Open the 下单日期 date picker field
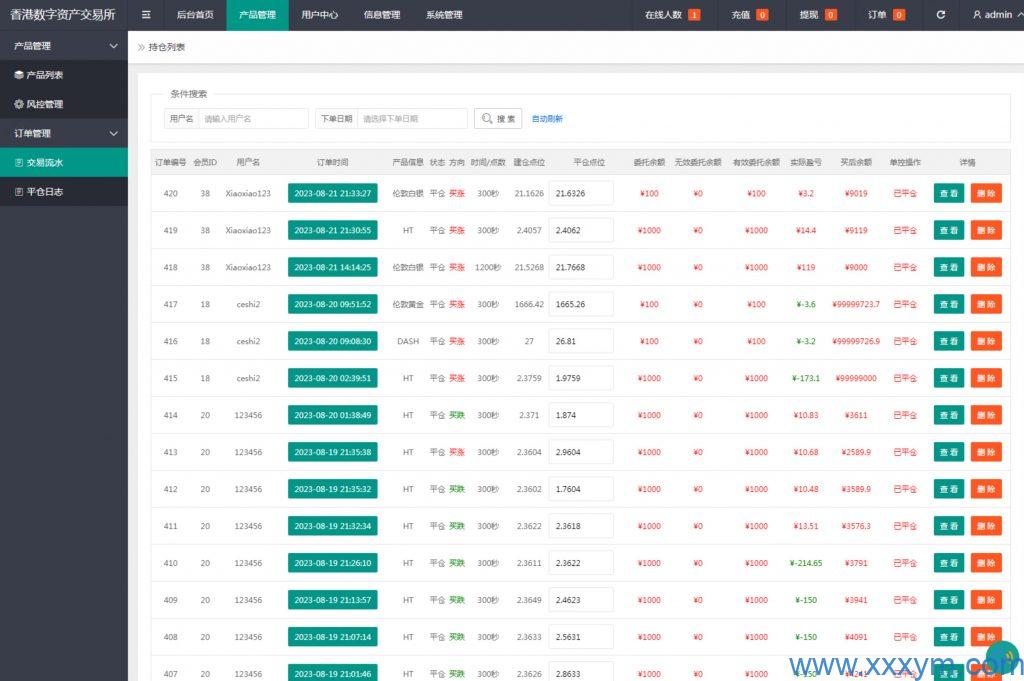The width and height of the screenshot is (1024, 681). click(x=412, y=118)
